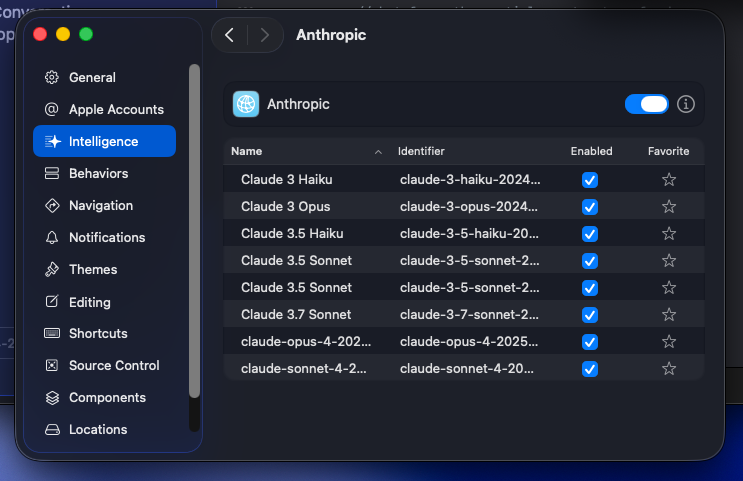Viewport: 743px width, 481px height.
Task: Select the Claude 3.5 Haiku row name
Action: click(x=292, y=234)
